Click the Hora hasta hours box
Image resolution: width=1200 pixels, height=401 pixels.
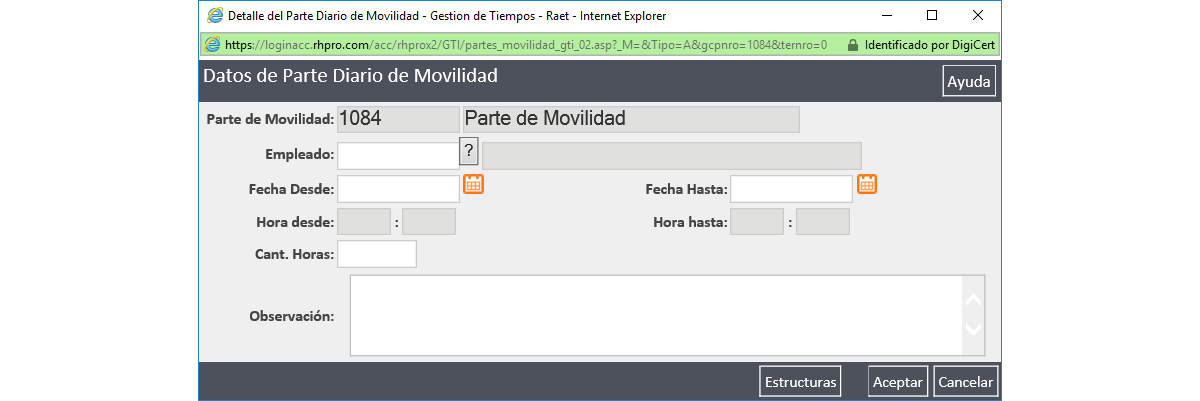tap(757, 222)
